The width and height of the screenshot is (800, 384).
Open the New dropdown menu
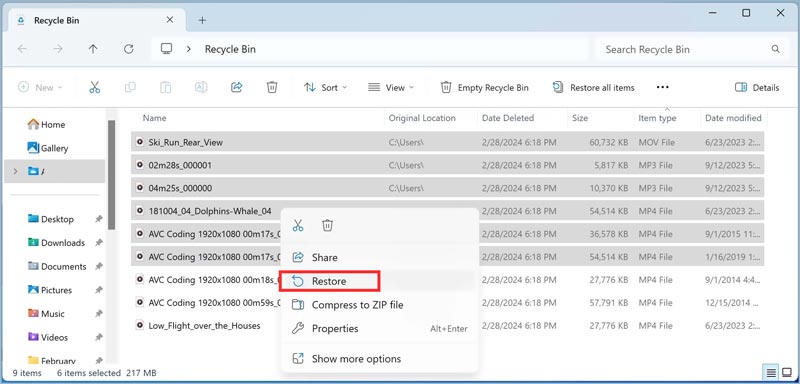coord(40,87)
